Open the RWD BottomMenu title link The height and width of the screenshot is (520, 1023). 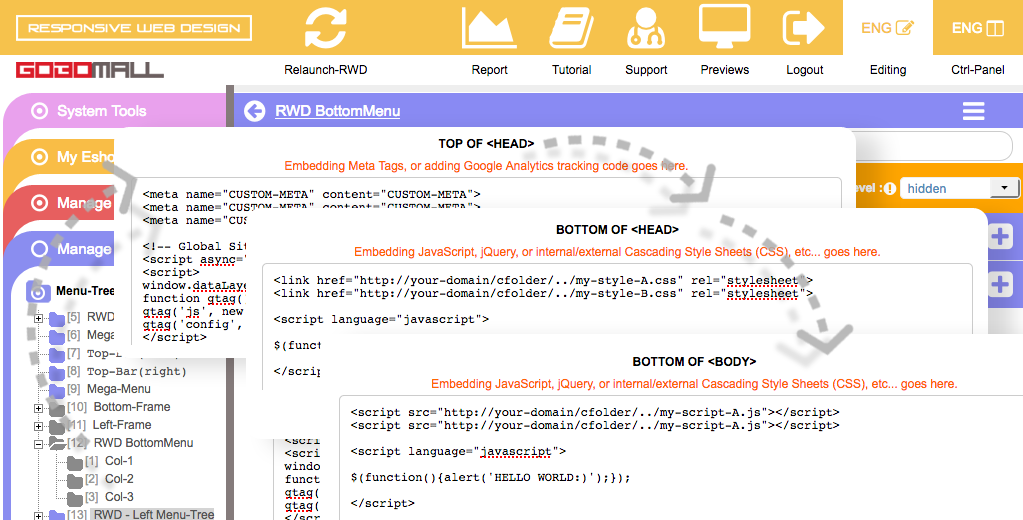click(337, 111)
